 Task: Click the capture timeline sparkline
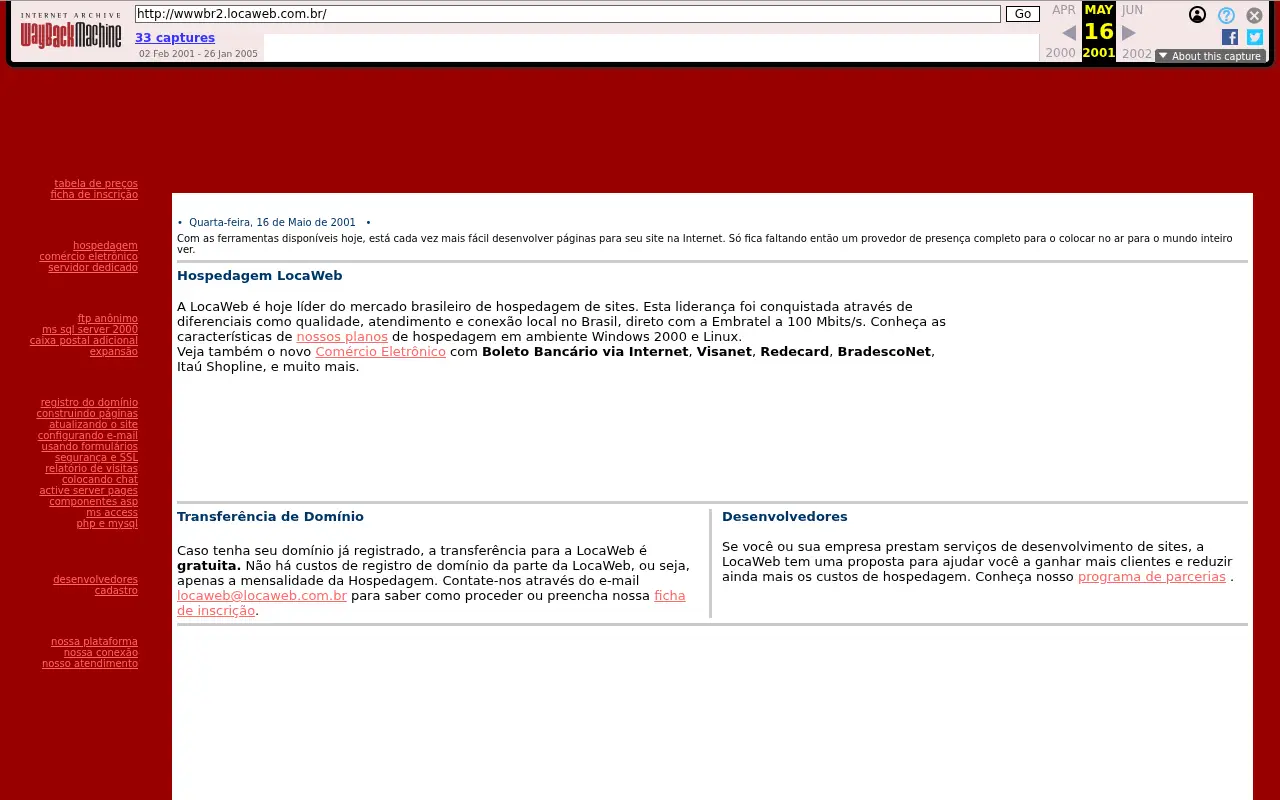coord(651,47)
